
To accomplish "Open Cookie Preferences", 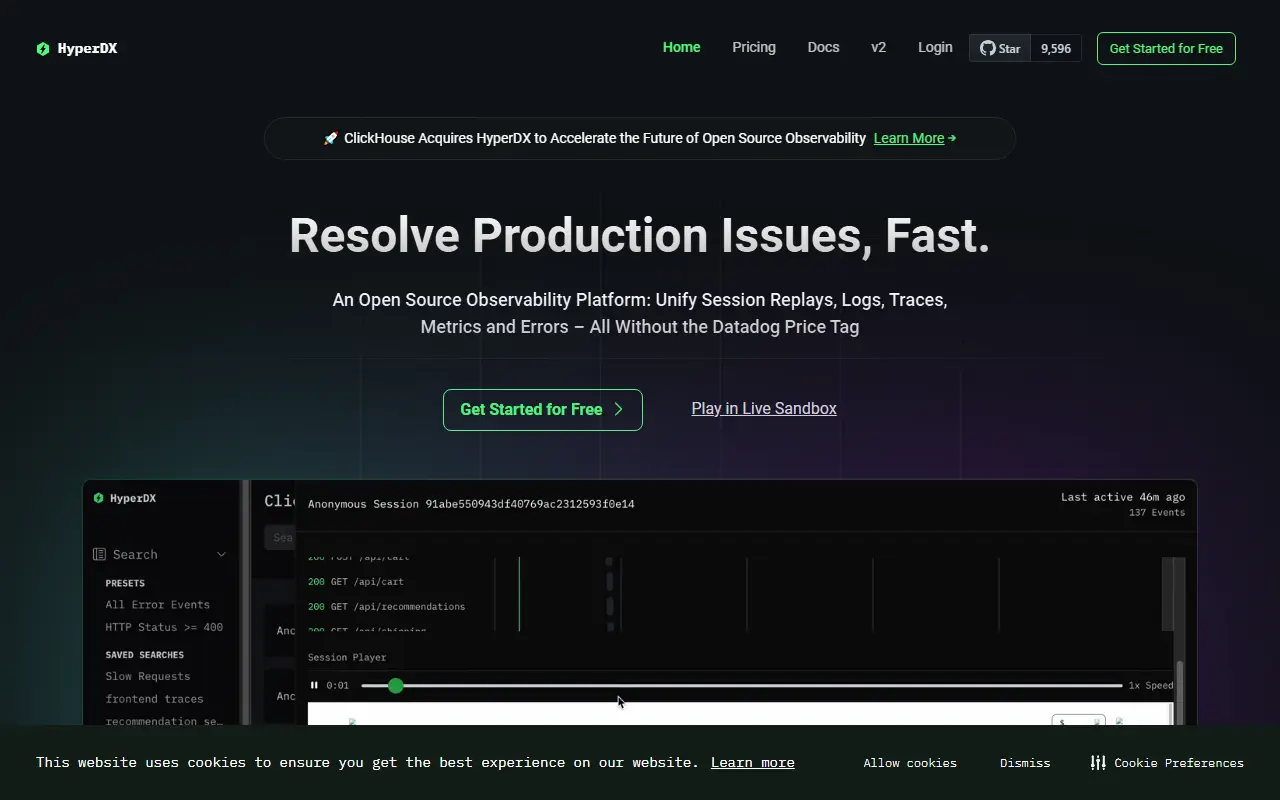I will tap(1167, 763).
